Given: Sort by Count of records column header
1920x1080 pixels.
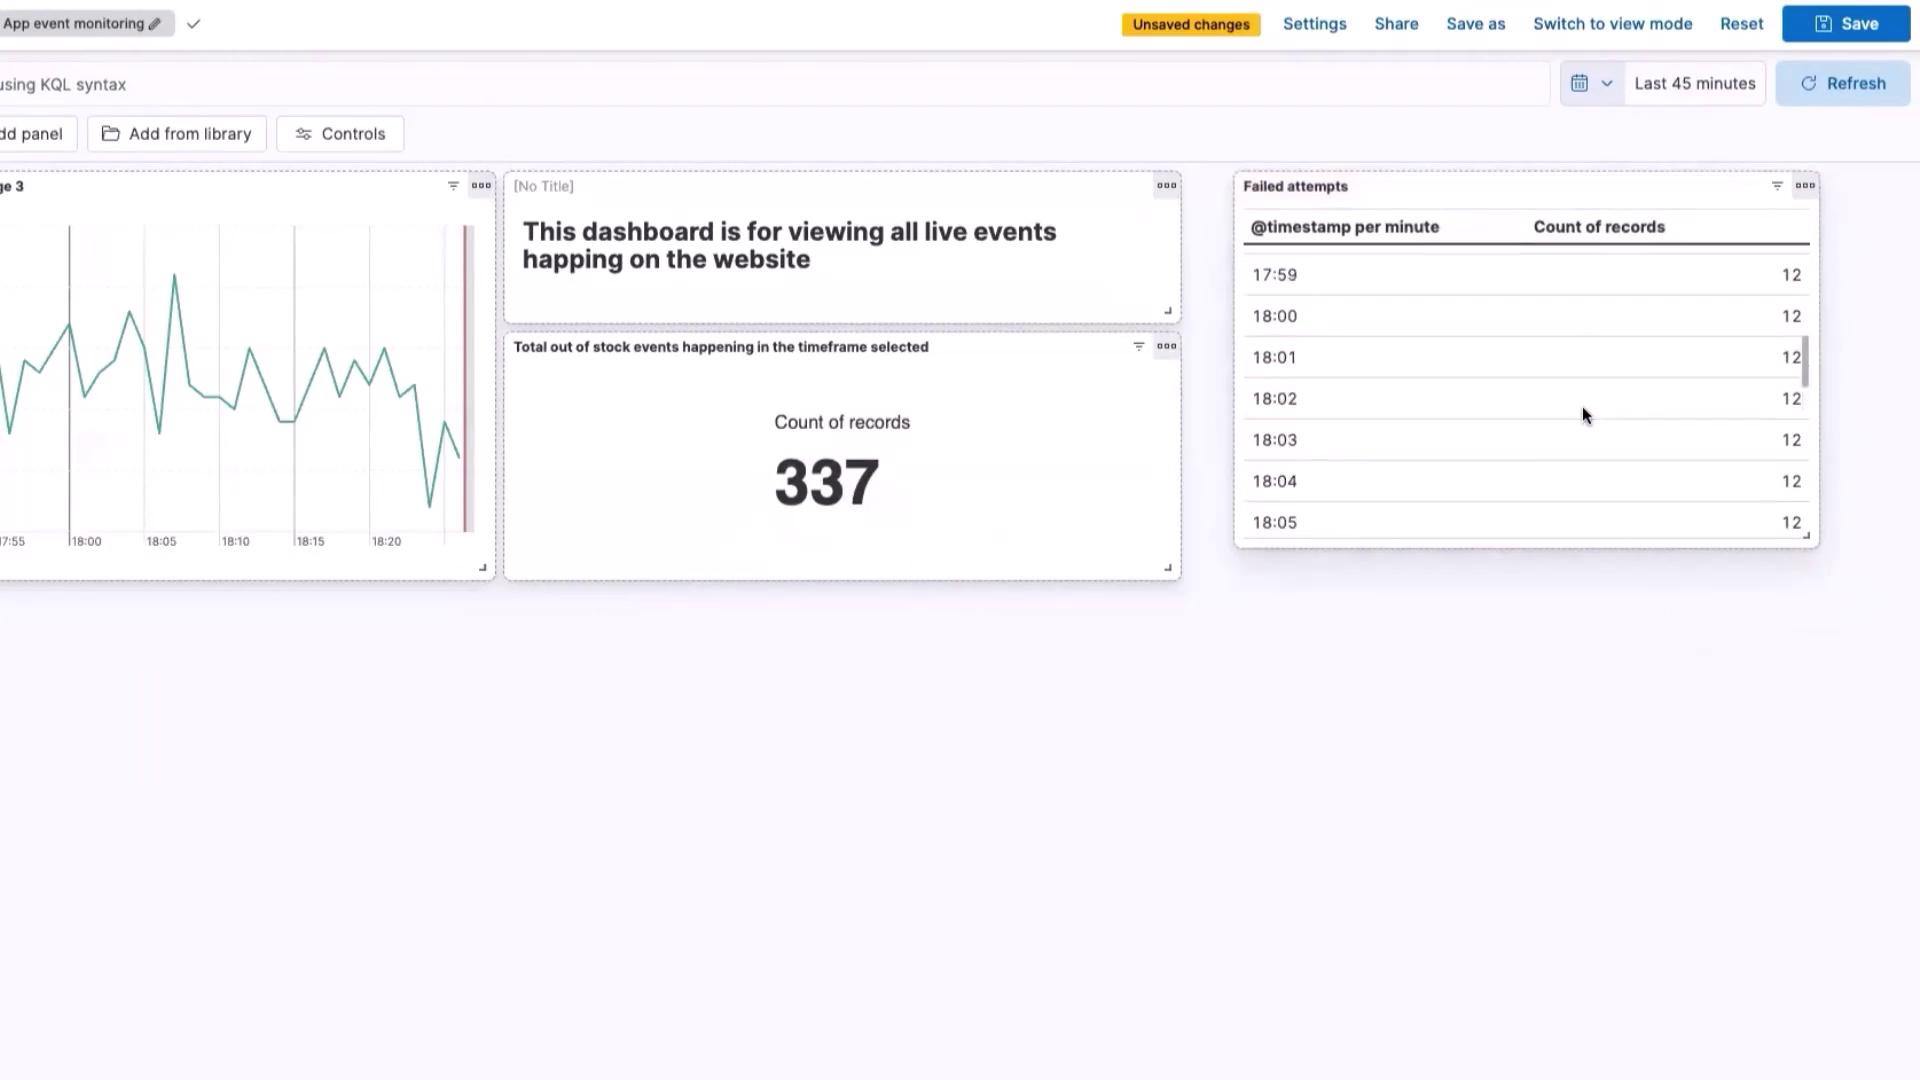Looking at the screenshot, I should (1598, 227).
